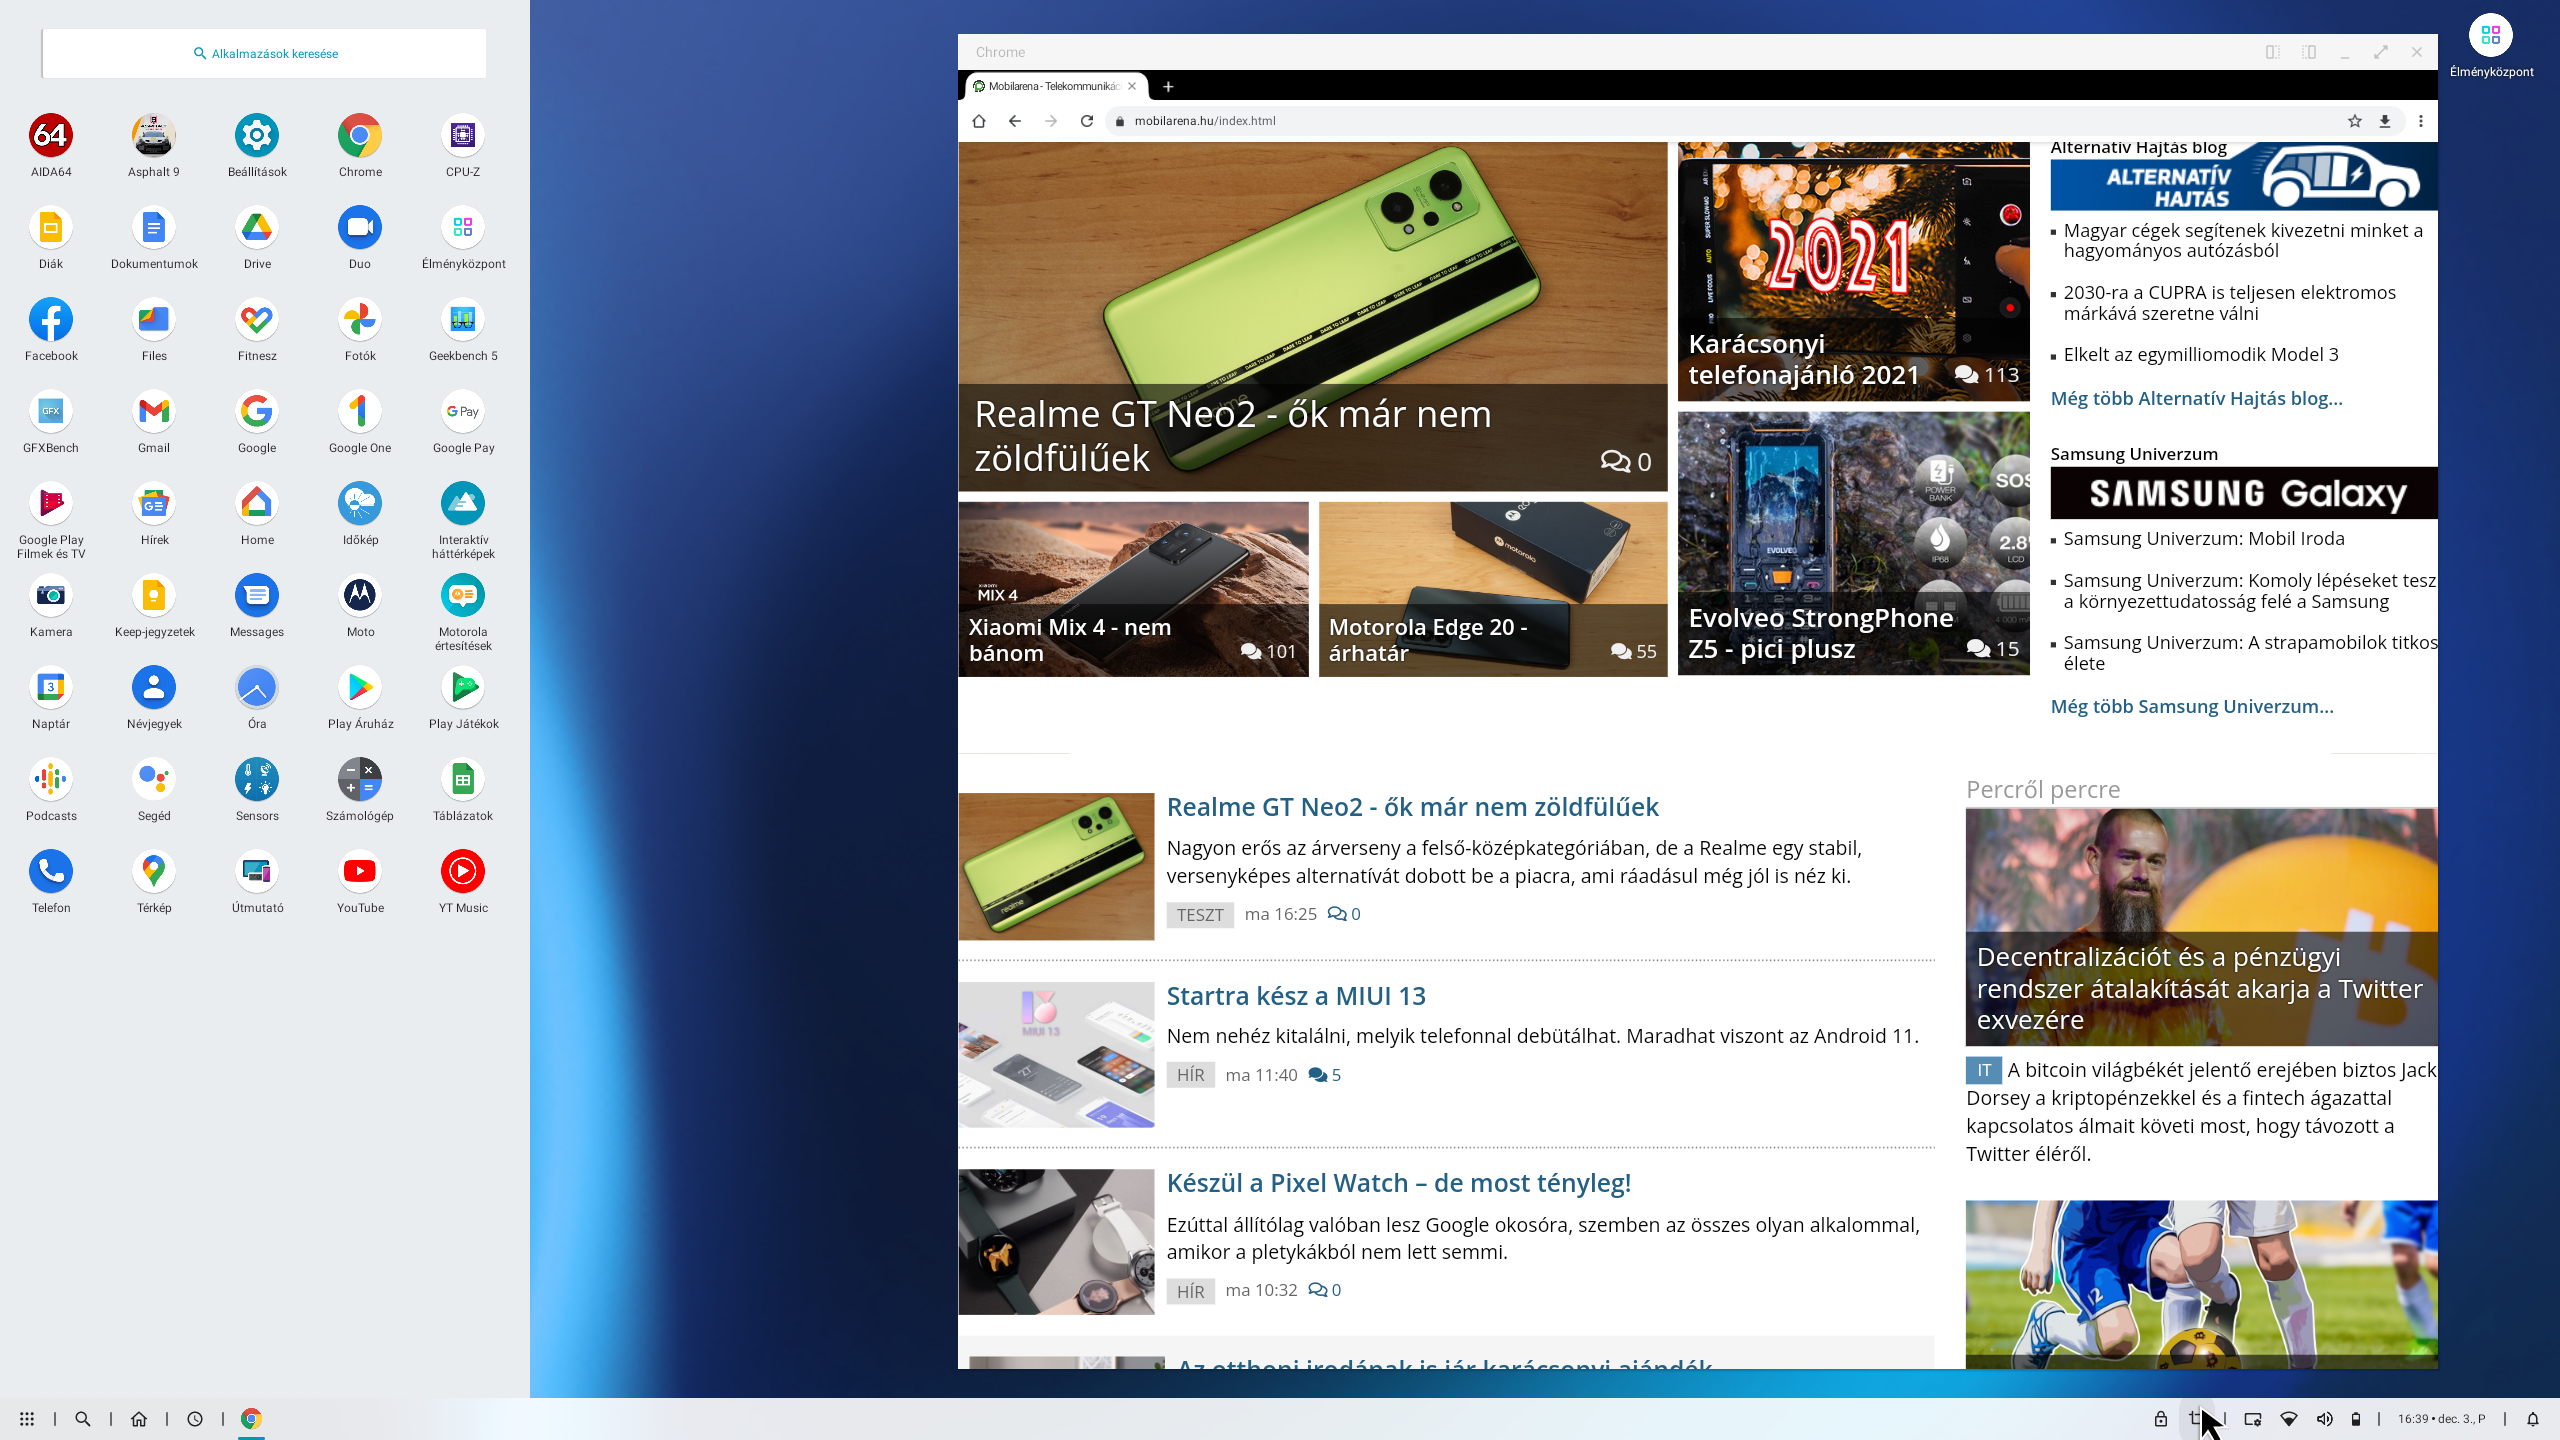2560x1440 pixels.
Task: Click the Chrome home button
Action: coord(979,121)
